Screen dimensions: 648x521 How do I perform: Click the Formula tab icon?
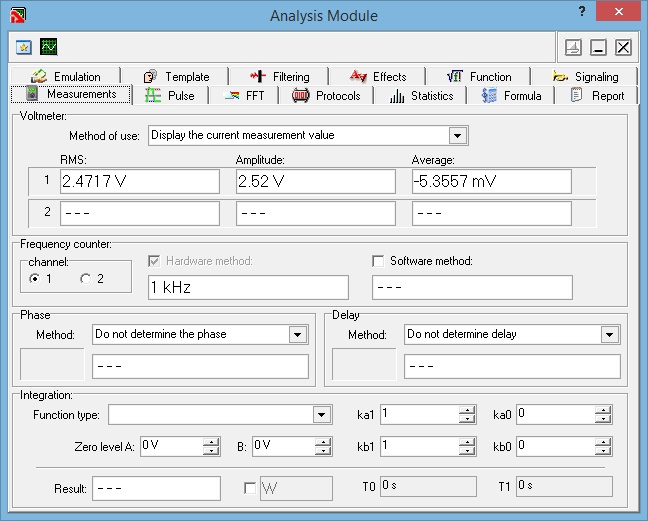[x=489, y=95]
